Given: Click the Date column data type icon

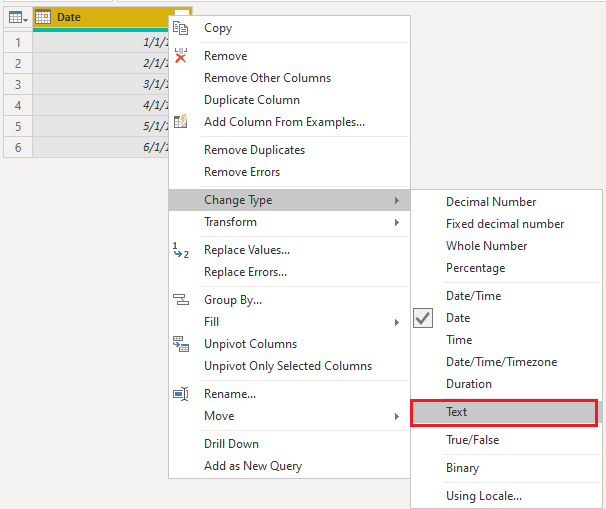Looking at the screenshot, I should 43,17.
